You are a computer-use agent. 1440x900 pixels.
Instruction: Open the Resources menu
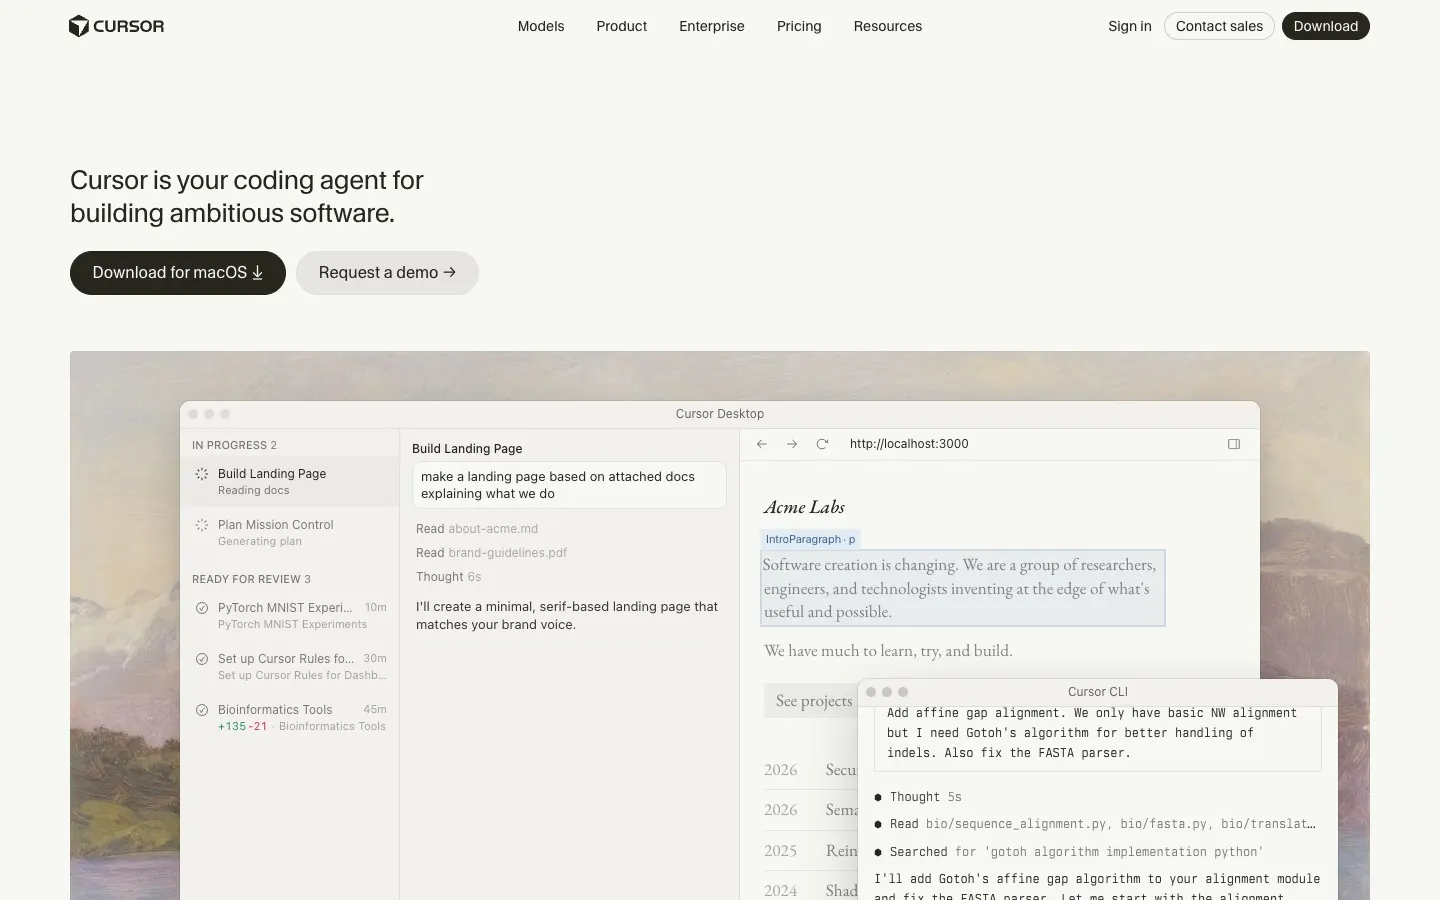point(888,26)
